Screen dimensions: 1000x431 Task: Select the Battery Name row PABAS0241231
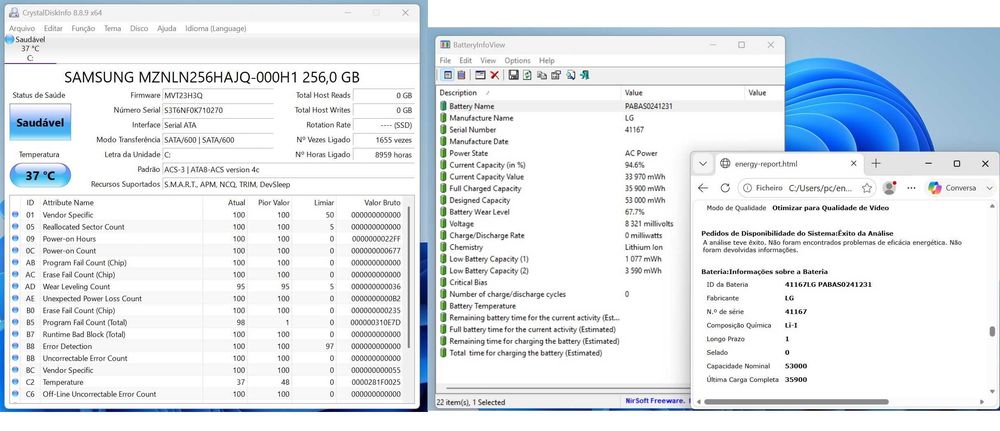point(610,106)
